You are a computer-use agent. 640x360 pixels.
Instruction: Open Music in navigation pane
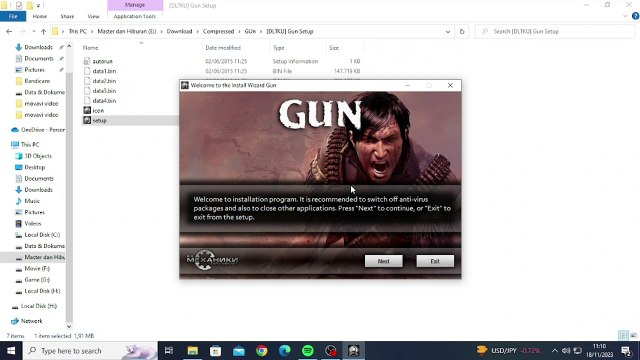[x=32, y=201]
